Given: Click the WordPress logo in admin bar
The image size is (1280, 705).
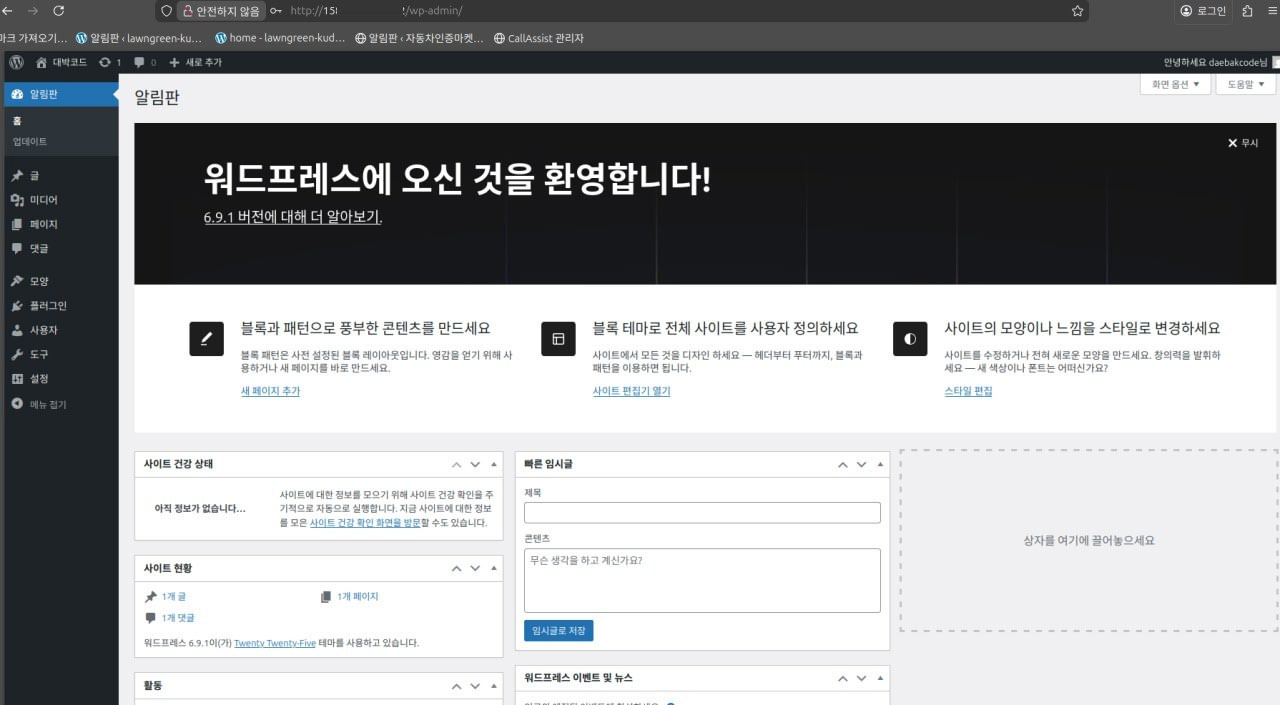Looking at the screenshot, I should [x=17, y=62].
